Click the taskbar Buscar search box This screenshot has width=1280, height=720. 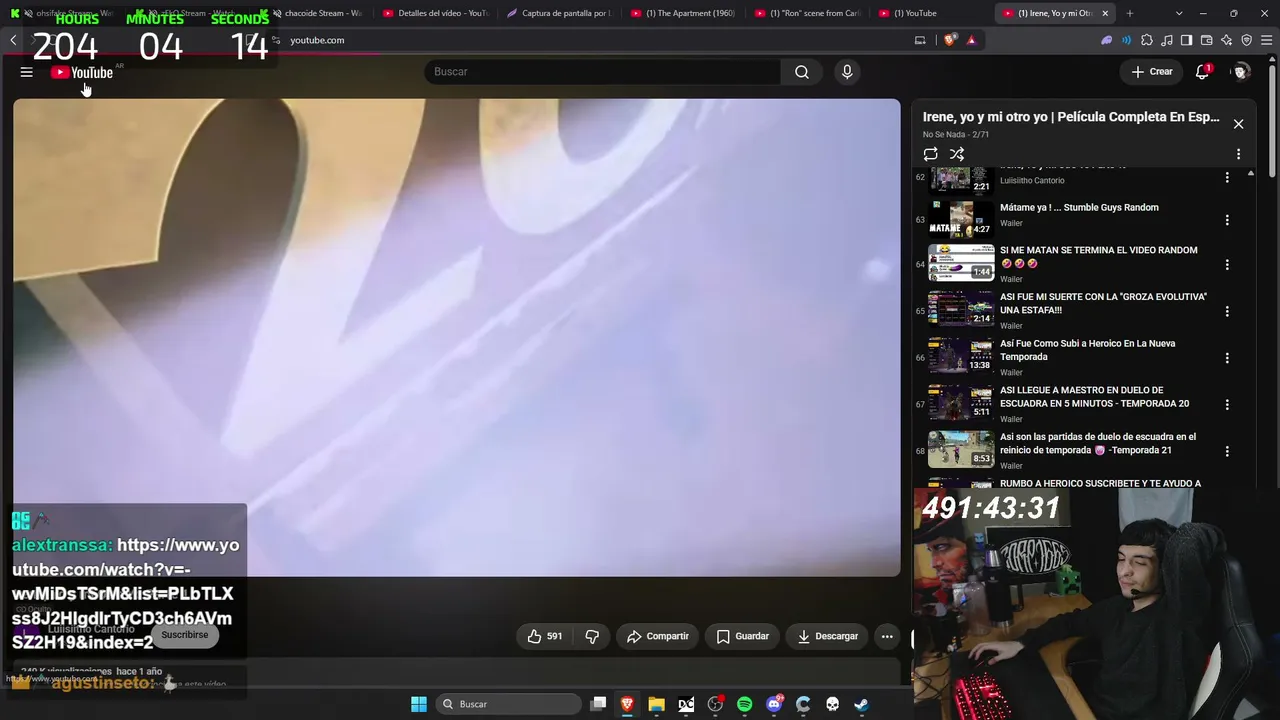click(507, 704)
